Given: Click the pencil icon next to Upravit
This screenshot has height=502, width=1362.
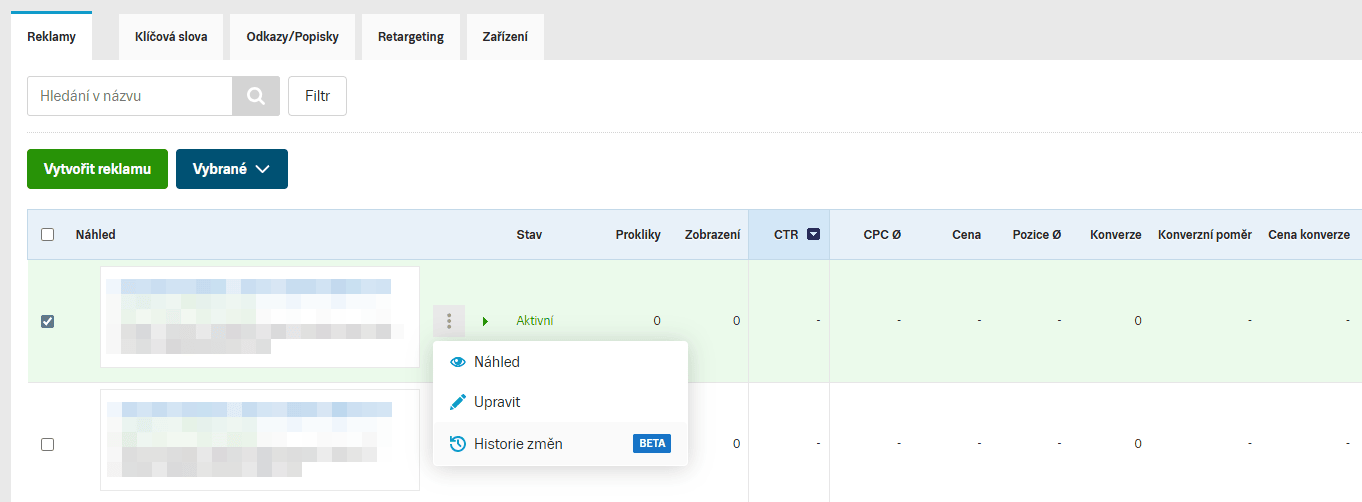Looking at the screenshot, I should [458, 402].
